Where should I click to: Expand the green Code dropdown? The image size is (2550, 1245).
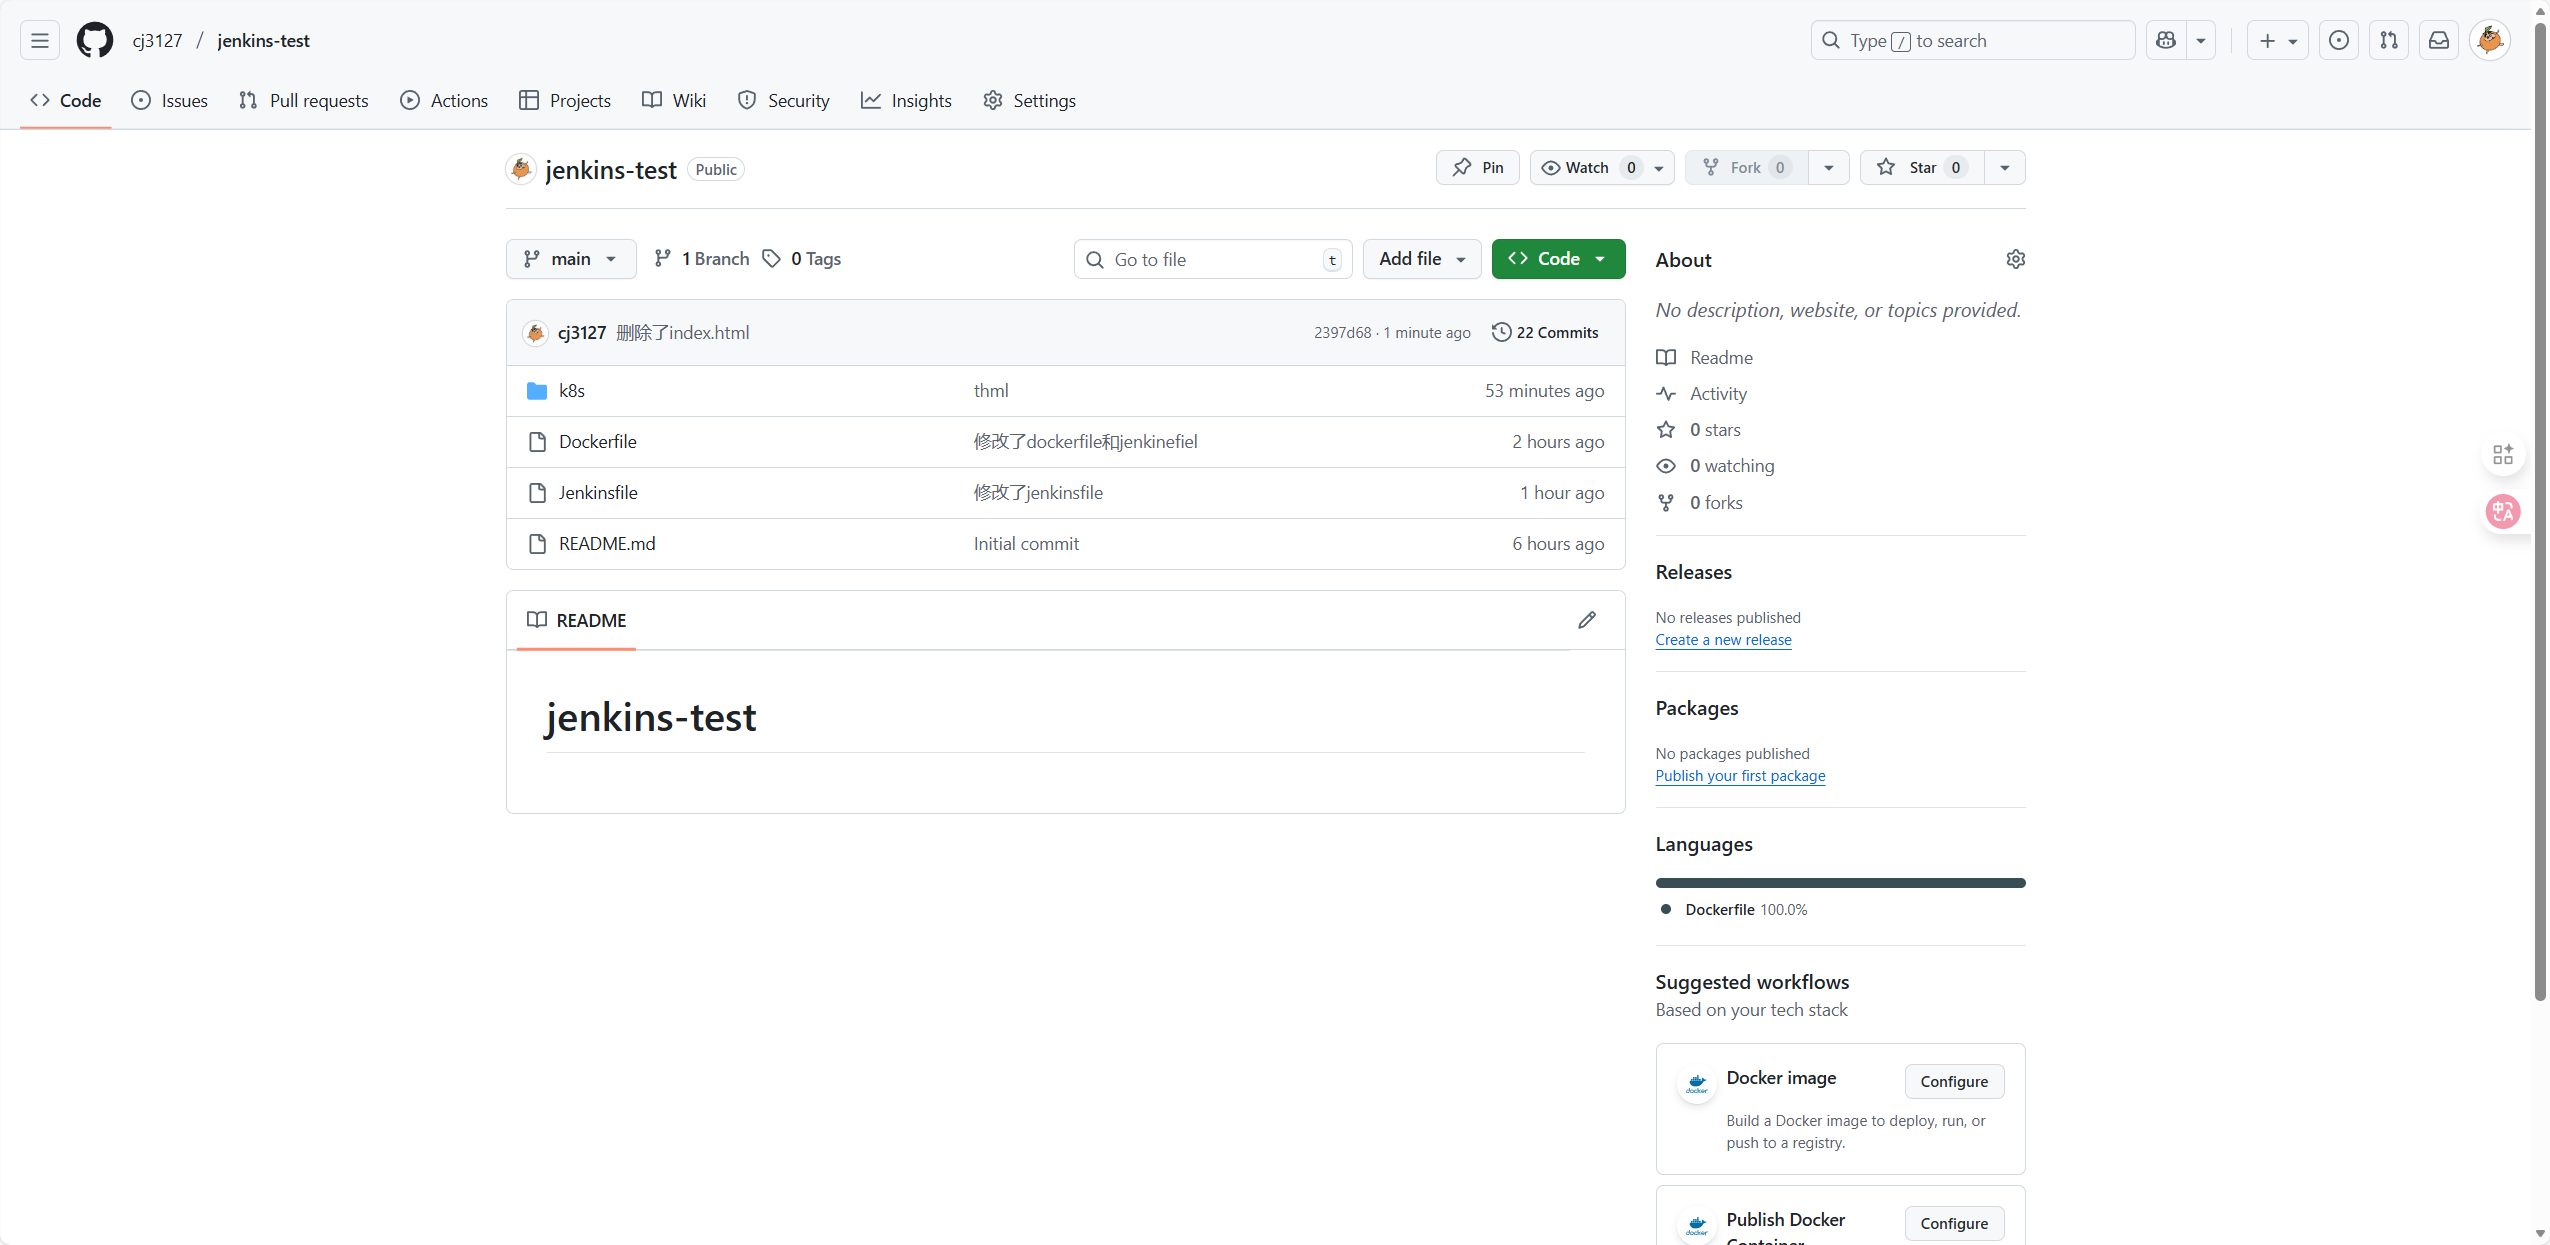1558,259
